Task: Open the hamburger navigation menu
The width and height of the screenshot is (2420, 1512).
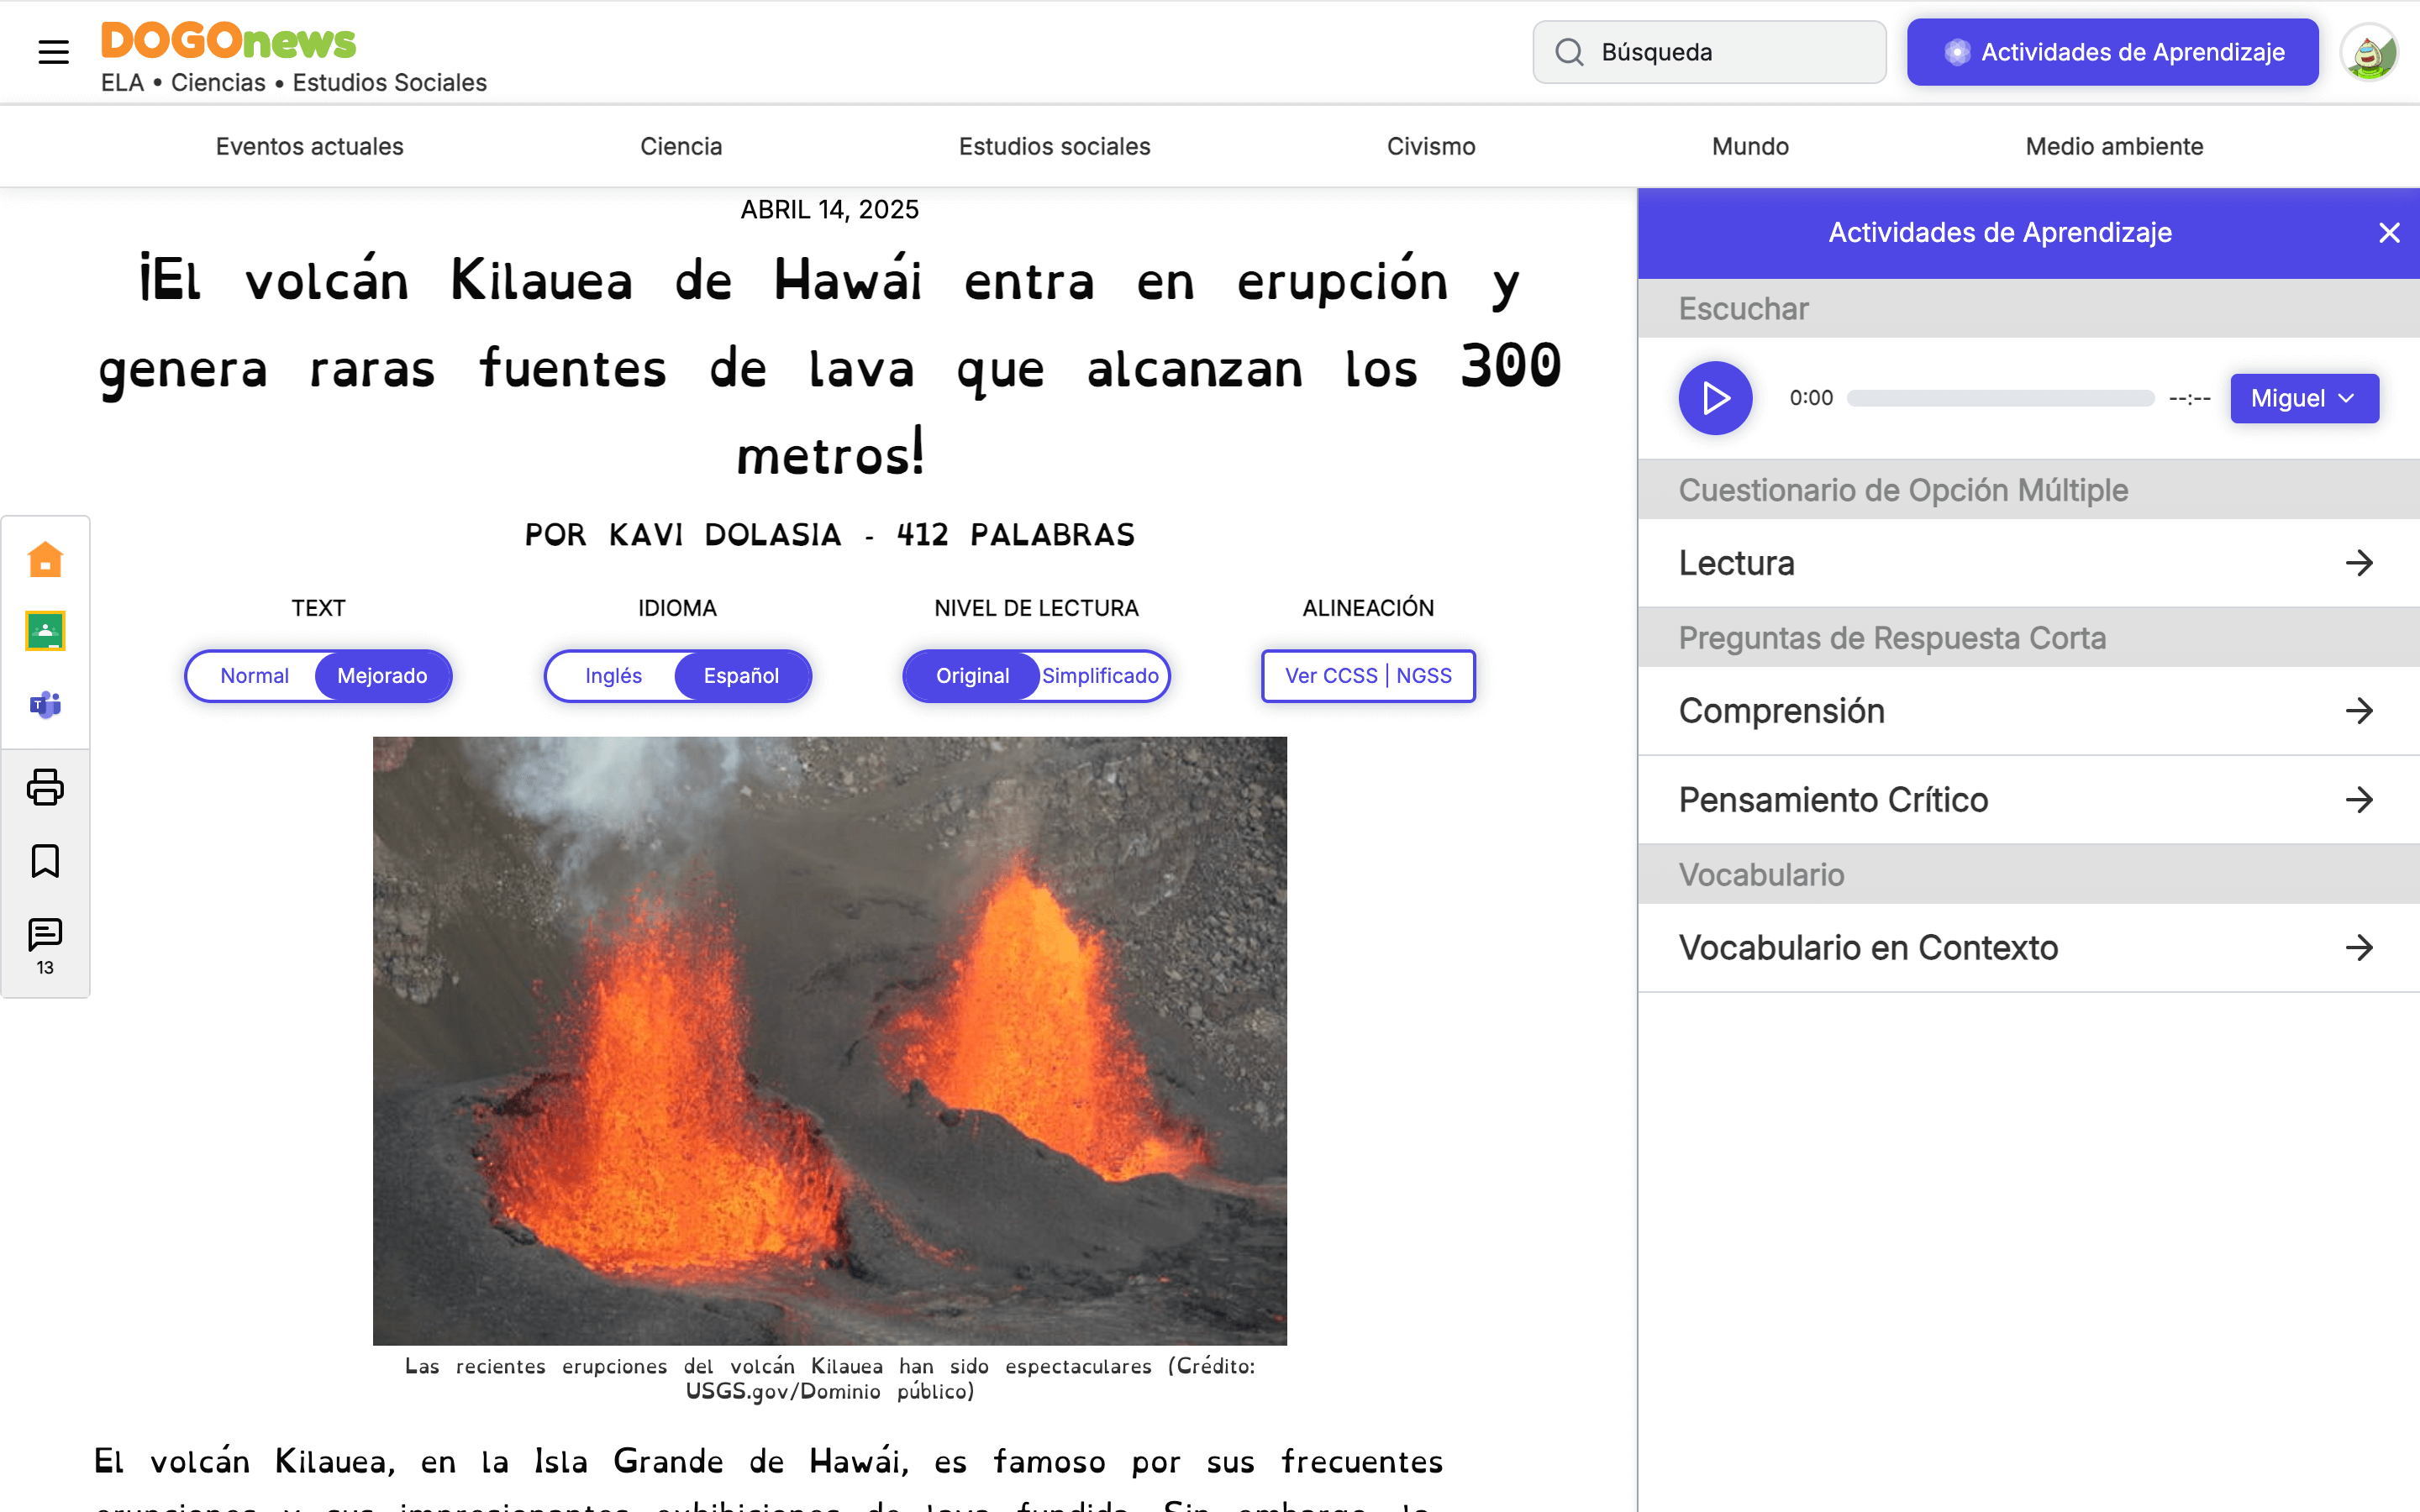Action: pyautogui.click(x=52, y=52)
